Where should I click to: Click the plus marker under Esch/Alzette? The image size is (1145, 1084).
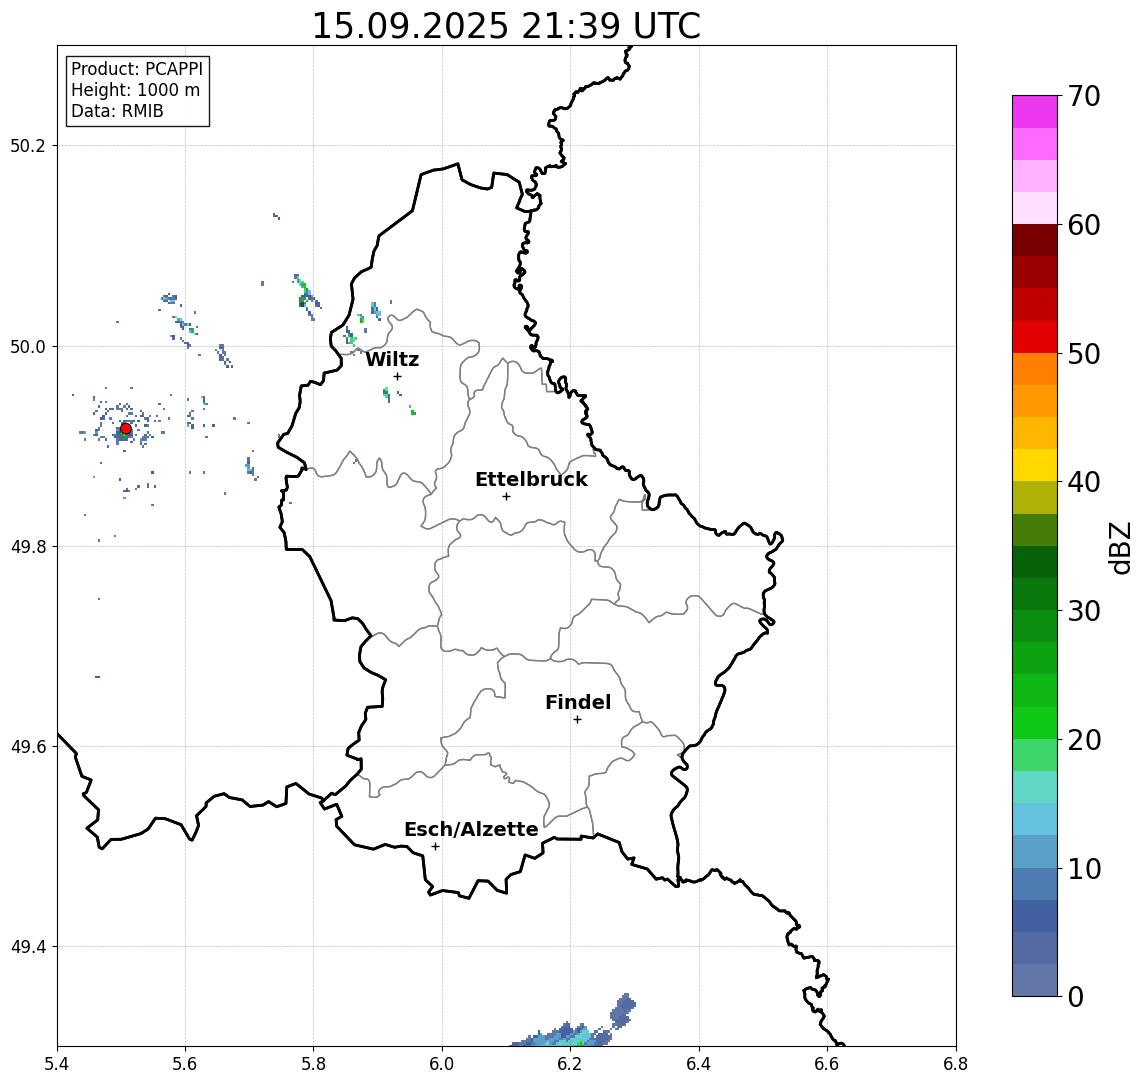coord(435,847)
